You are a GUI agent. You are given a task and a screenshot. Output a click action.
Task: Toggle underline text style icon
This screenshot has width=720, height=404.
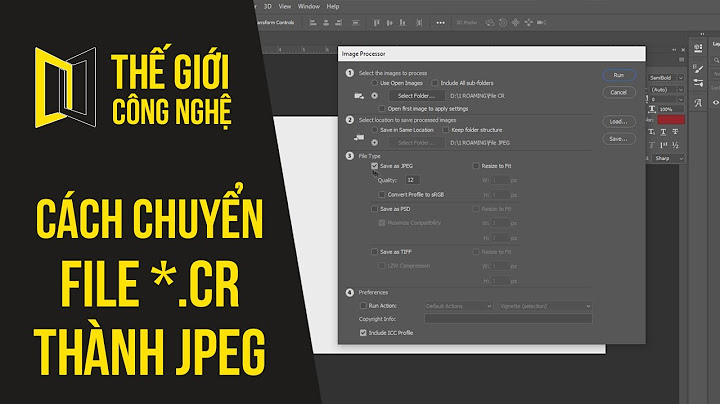[x=663, y=132]
